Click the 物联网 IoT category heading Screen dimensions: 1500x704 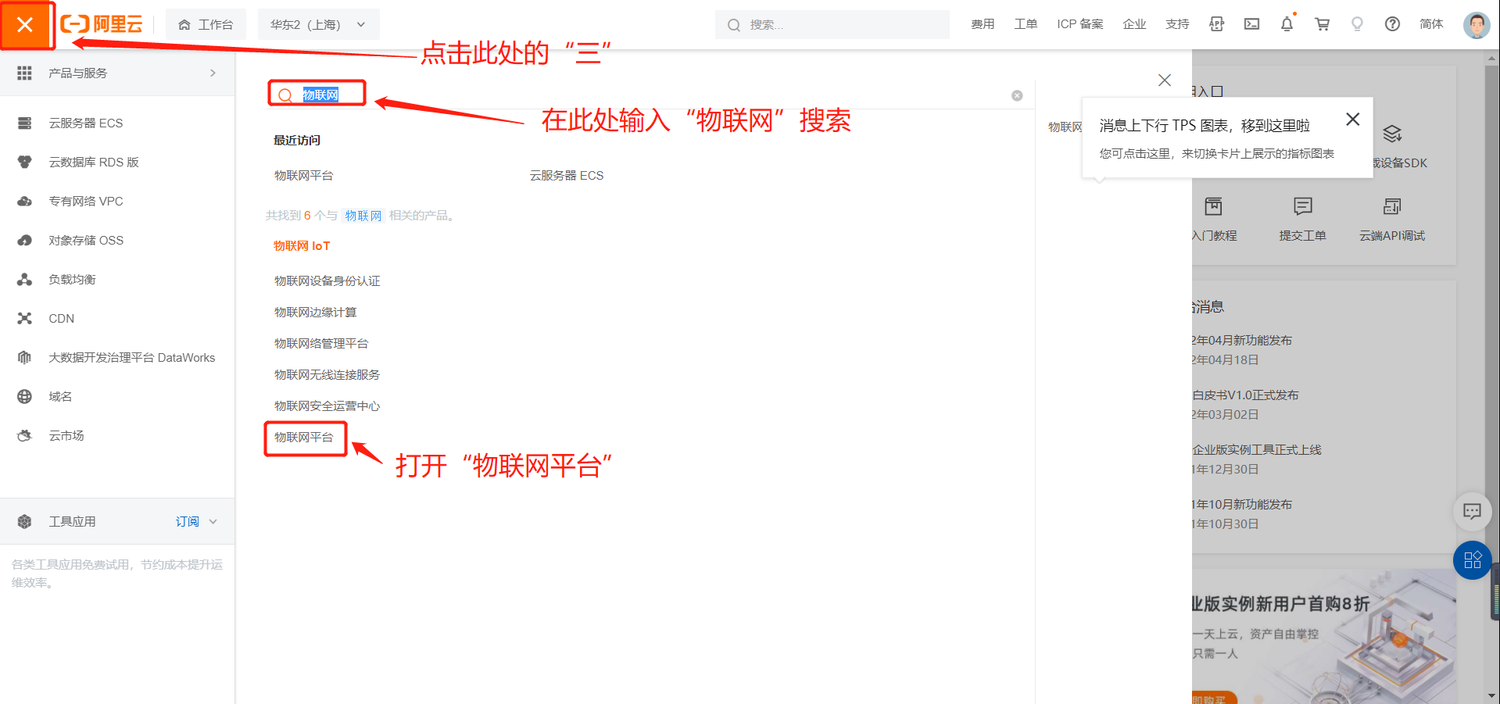[x=302, y=245]
